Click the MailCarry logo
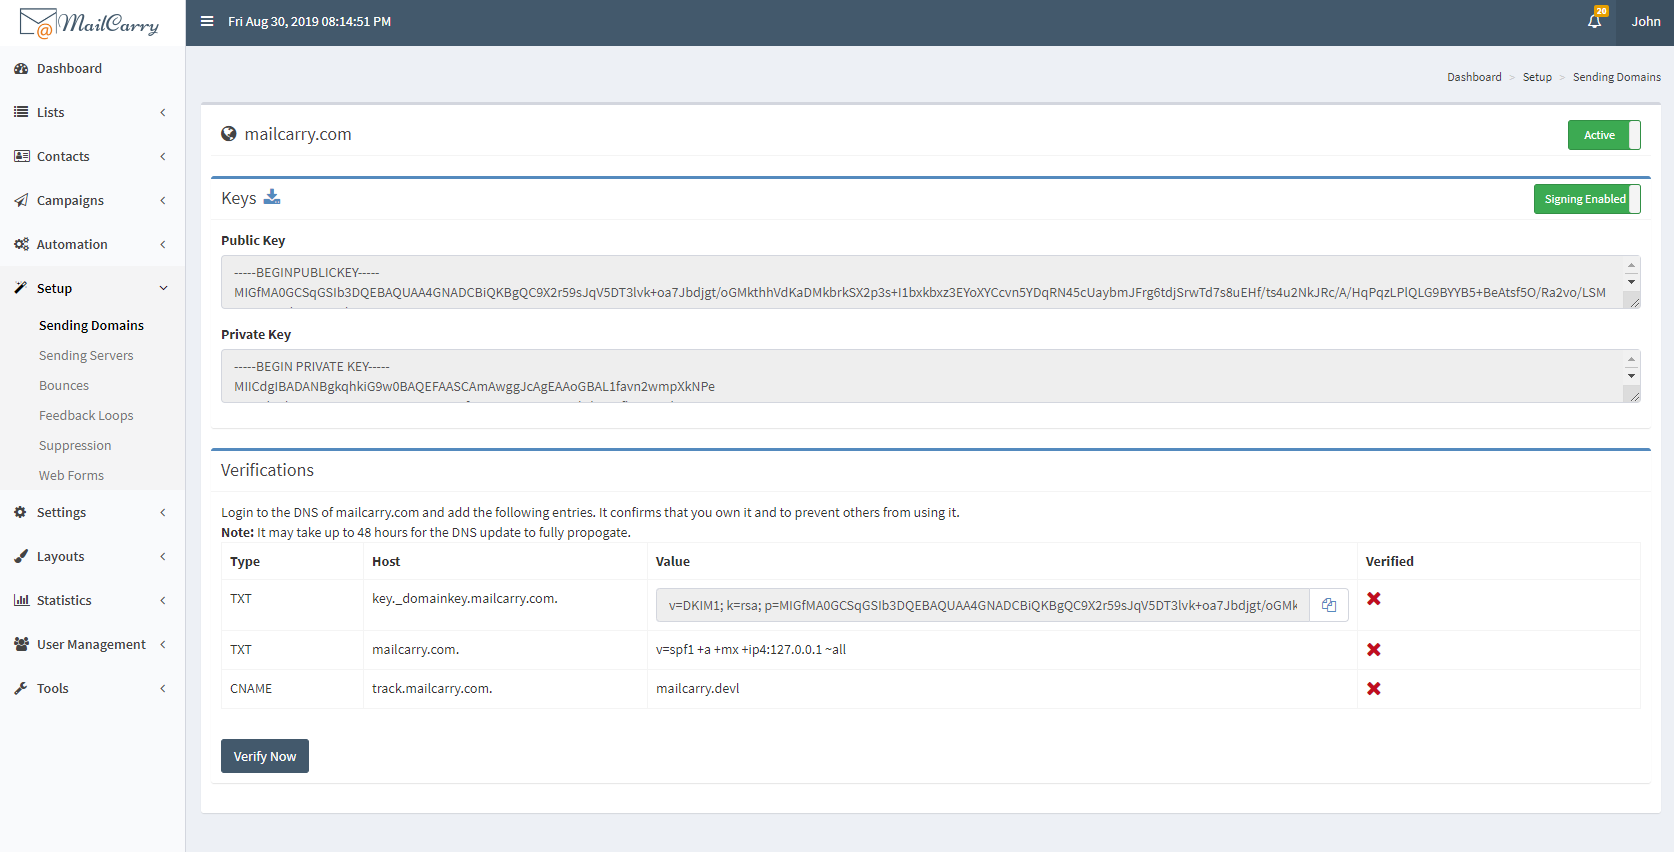1674x852 pixels. [x=89, y=22]
